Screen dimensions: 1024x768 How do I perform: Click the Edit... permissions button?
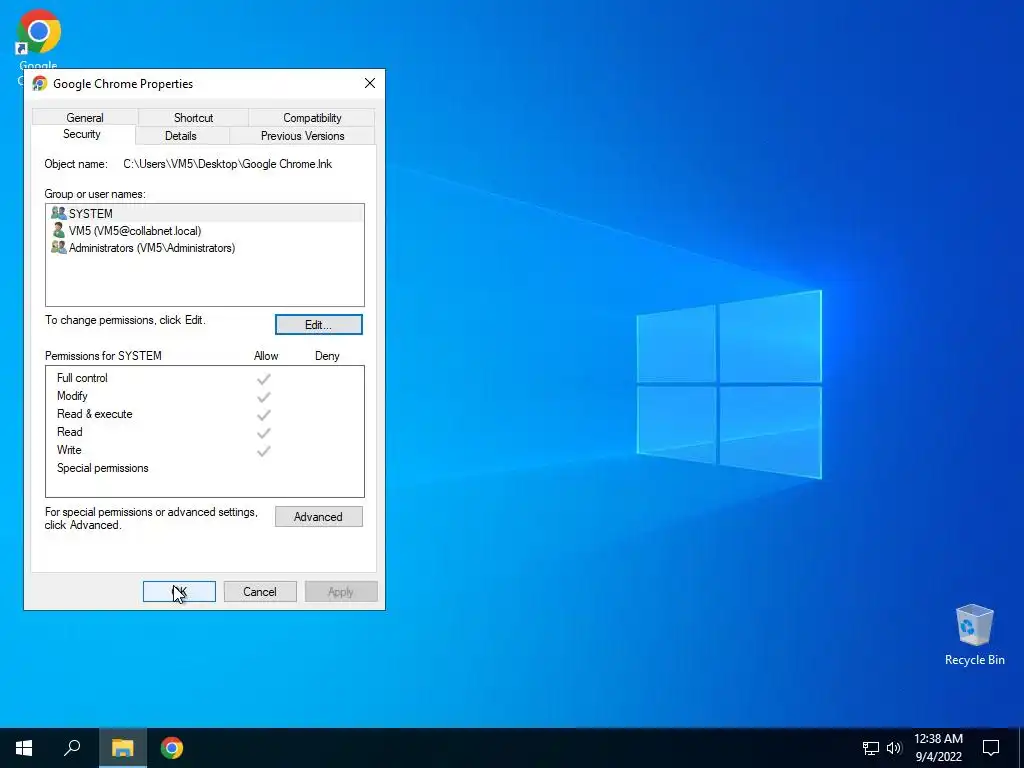coord(319,325)
